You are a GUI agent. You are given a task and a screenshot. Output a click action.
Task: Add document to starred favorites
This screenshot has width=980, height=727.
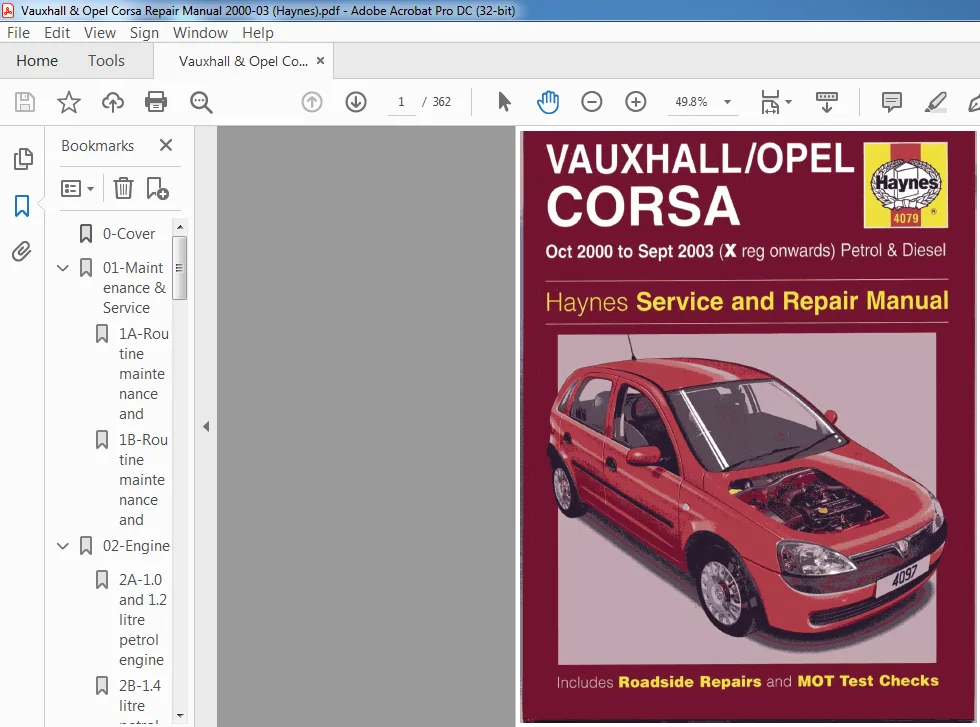pyautogui.click(x=69, y=102)
